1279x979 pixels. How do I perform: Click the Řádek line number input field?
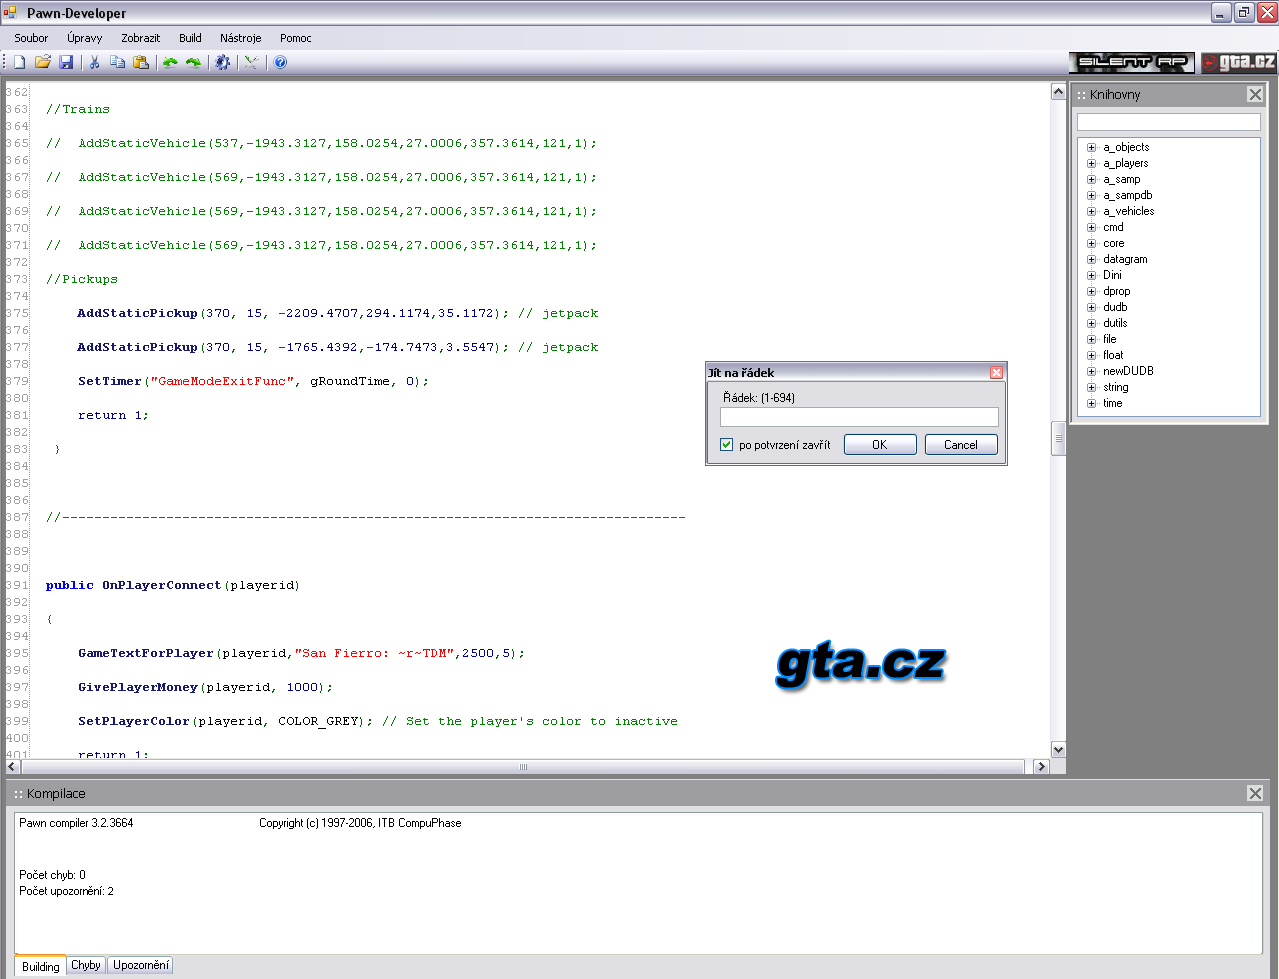point(859,417)
